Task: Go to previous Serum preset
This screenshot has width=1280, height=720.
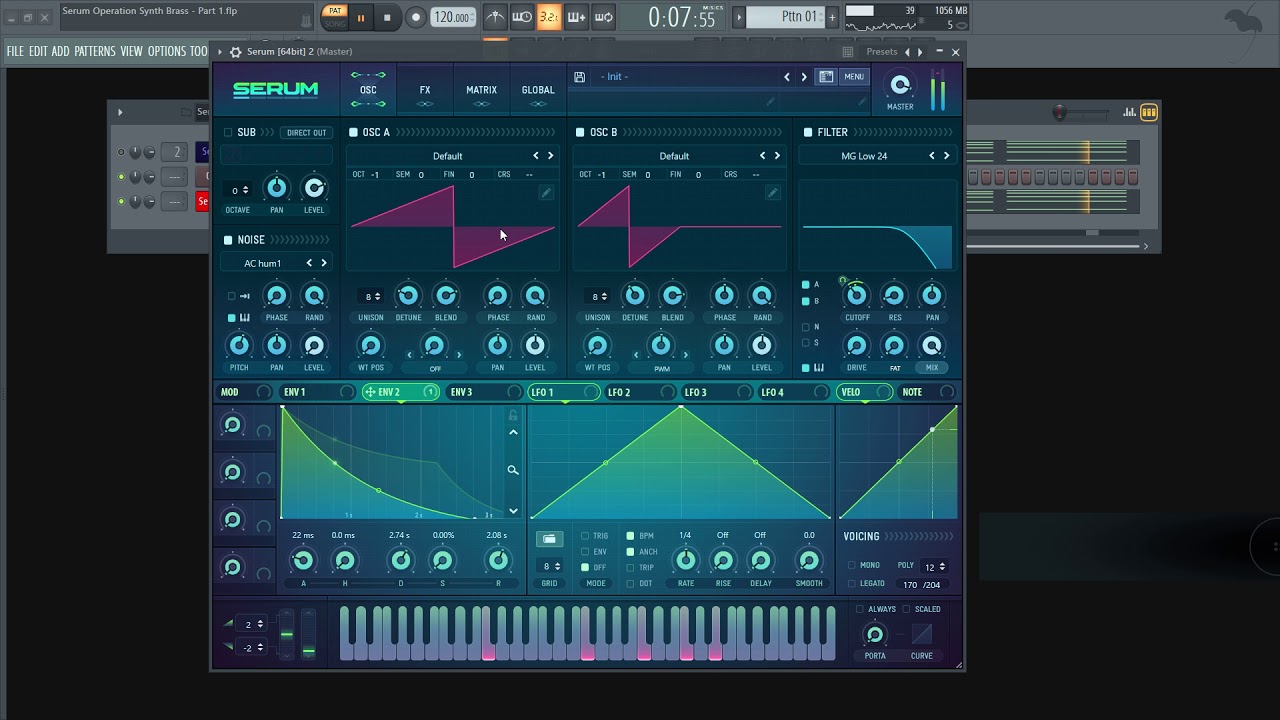Action: 787,77
